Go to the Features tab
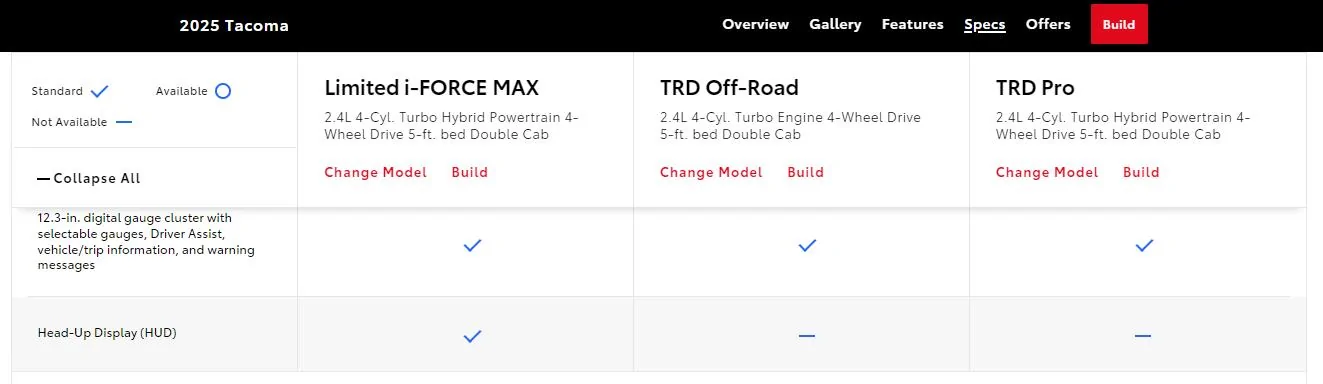This screenshot has width=1323, height=384. pyautogui.click(x=912, y=24)
